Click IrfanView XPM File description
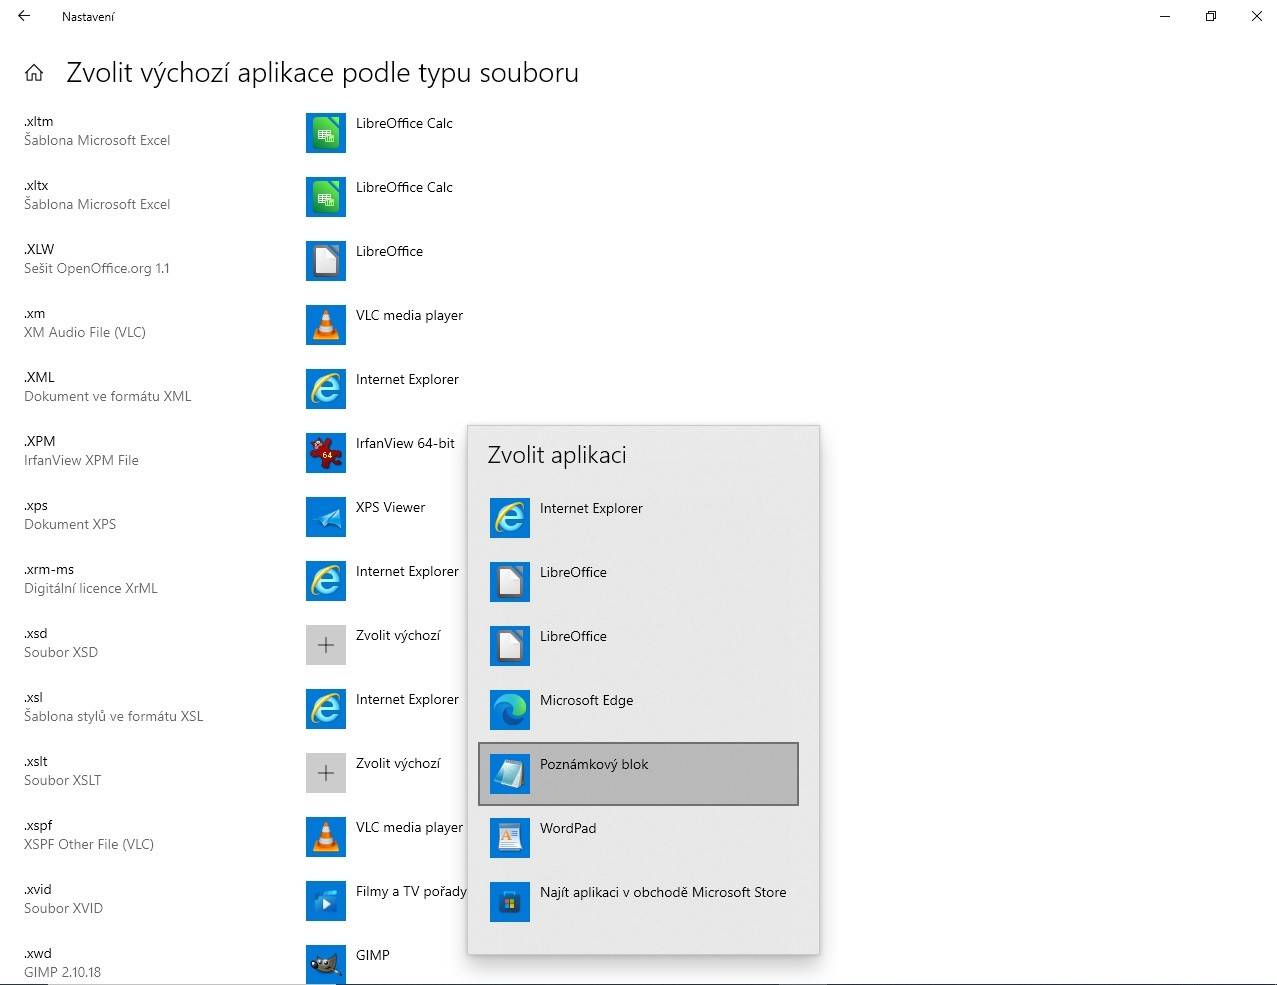Viewport: 1277px width, 985px height. pos(81,460)
